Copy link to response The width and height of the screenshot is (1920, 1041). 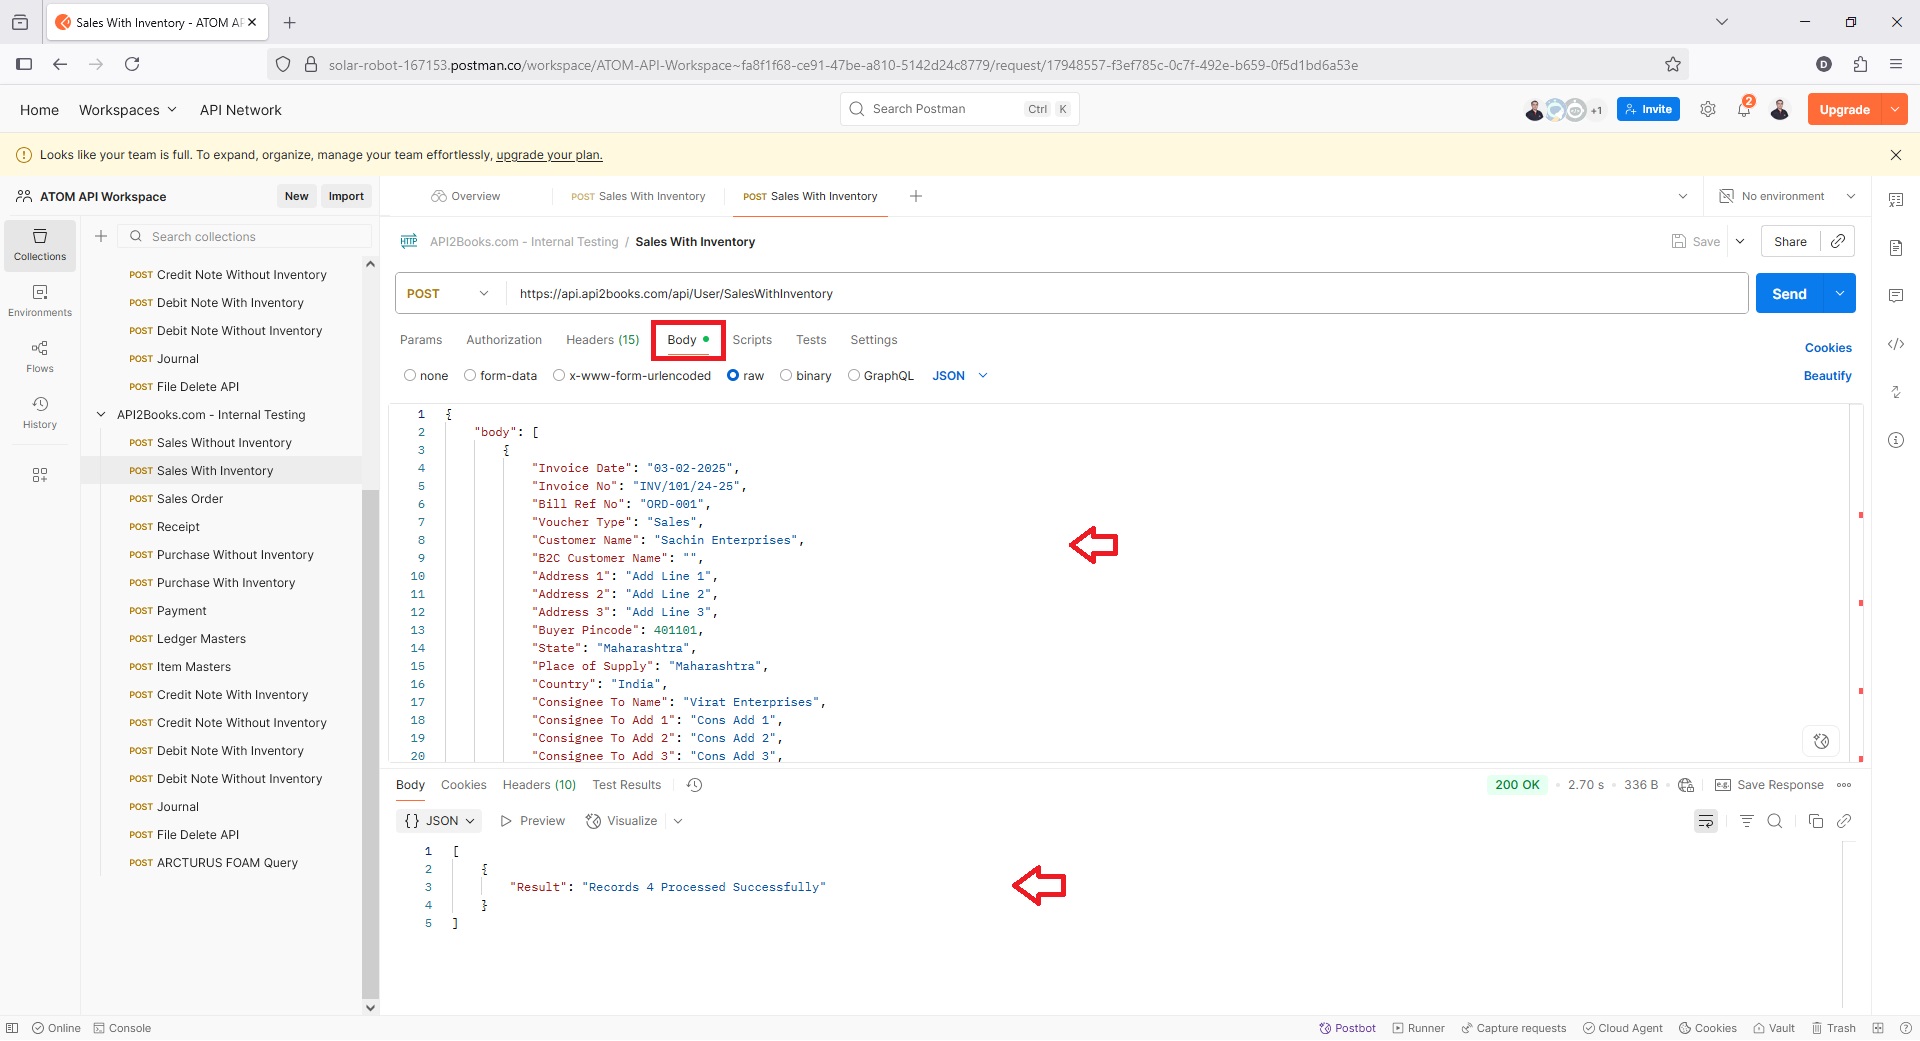(x=1844, y=821)
